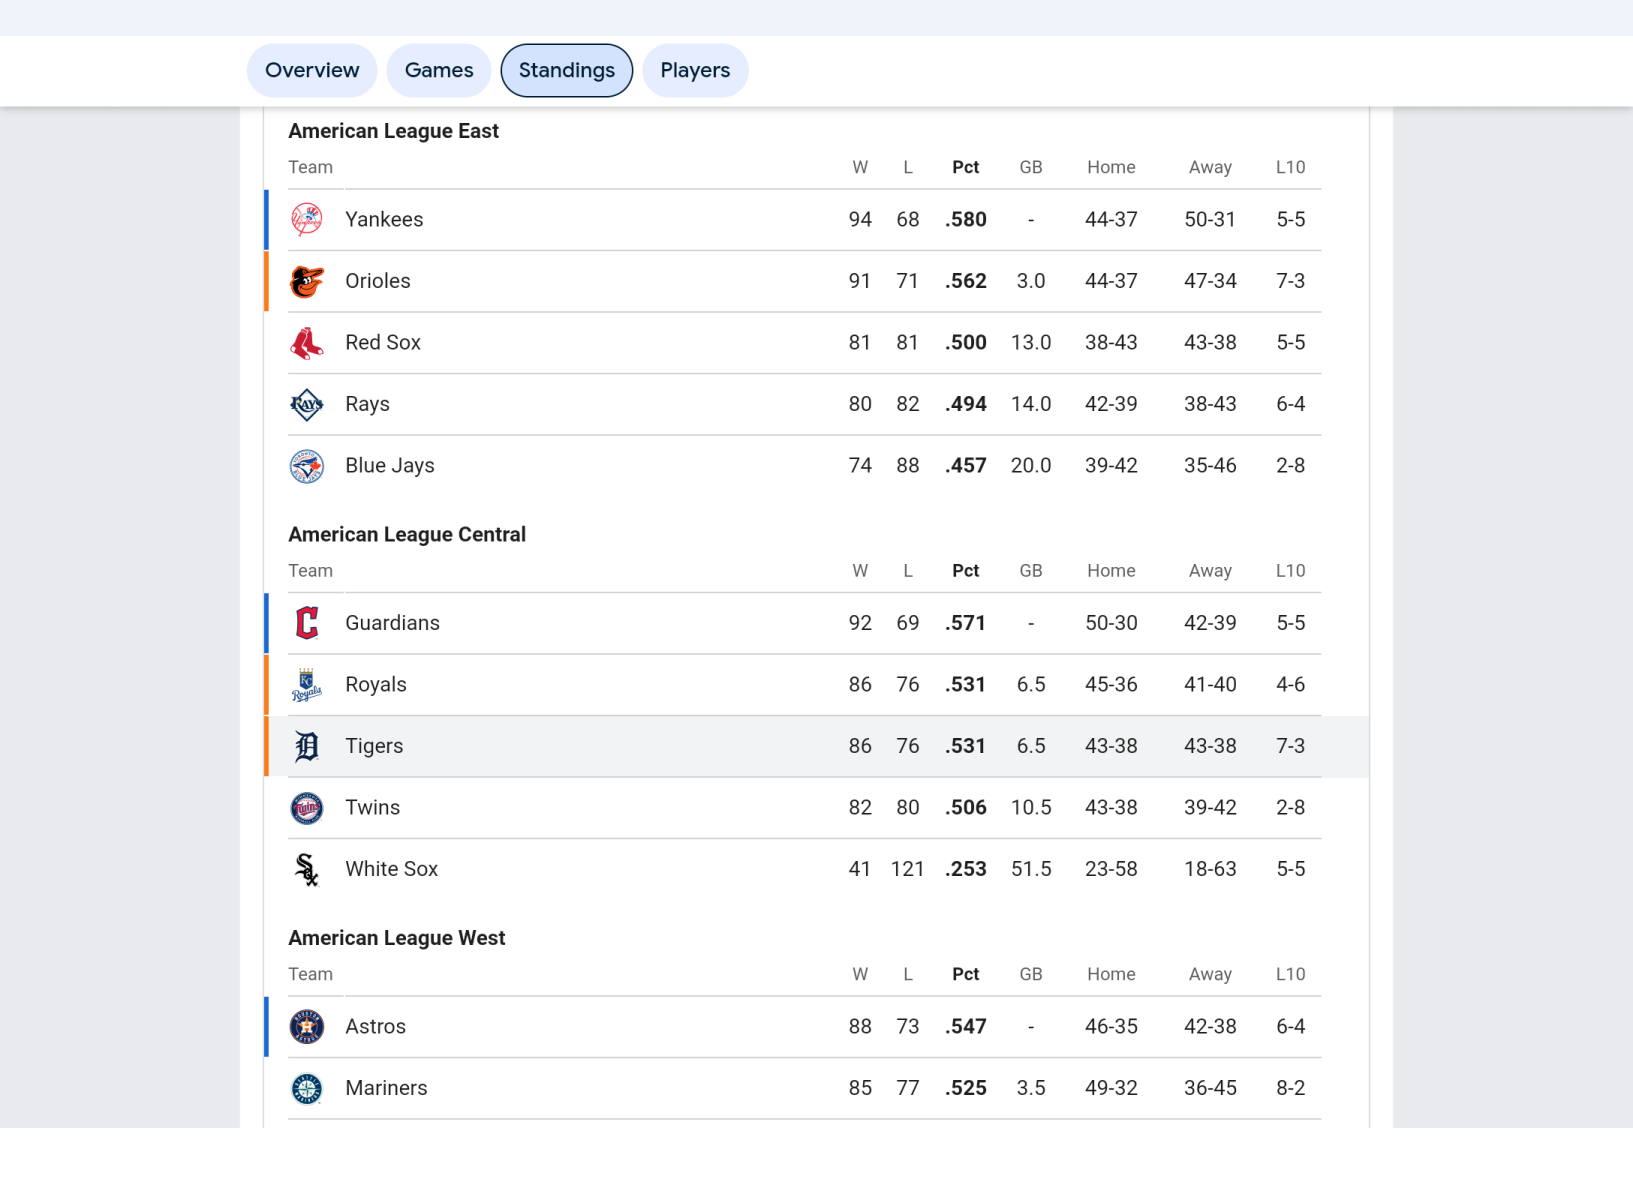The height and width of the screenshot is (1200, 1633).
Task: Click the Orioles bird logo
Action: coord(306,282)
